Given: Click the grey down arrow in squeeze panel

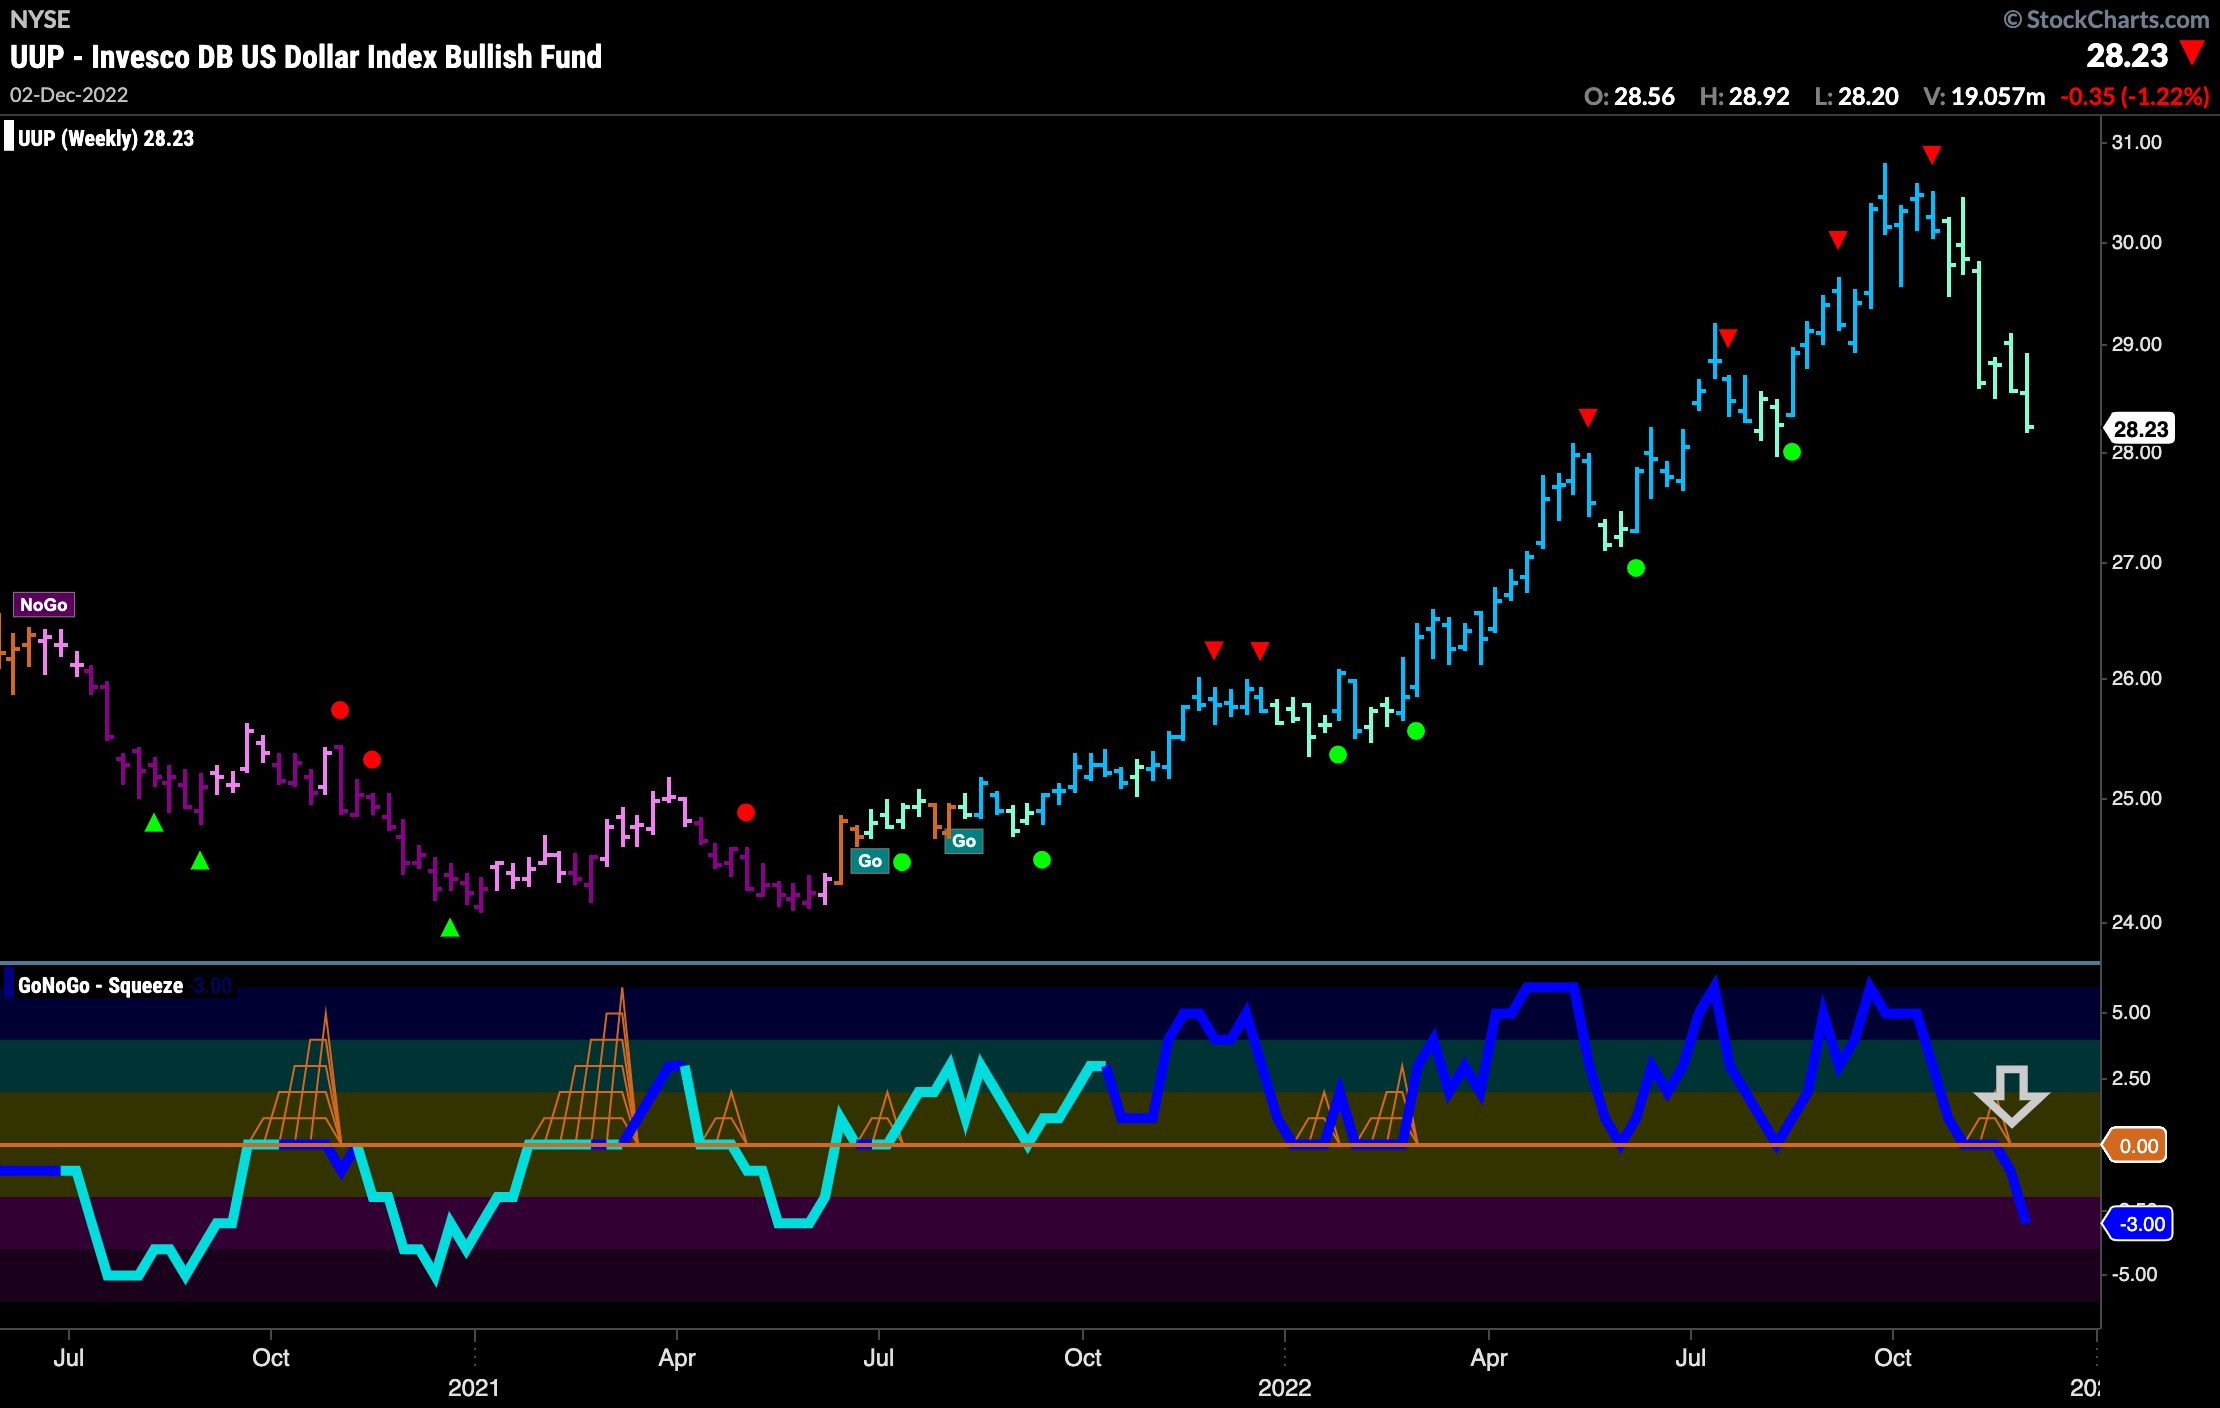Looking at the screenshot, I should coord(2011,1096).
